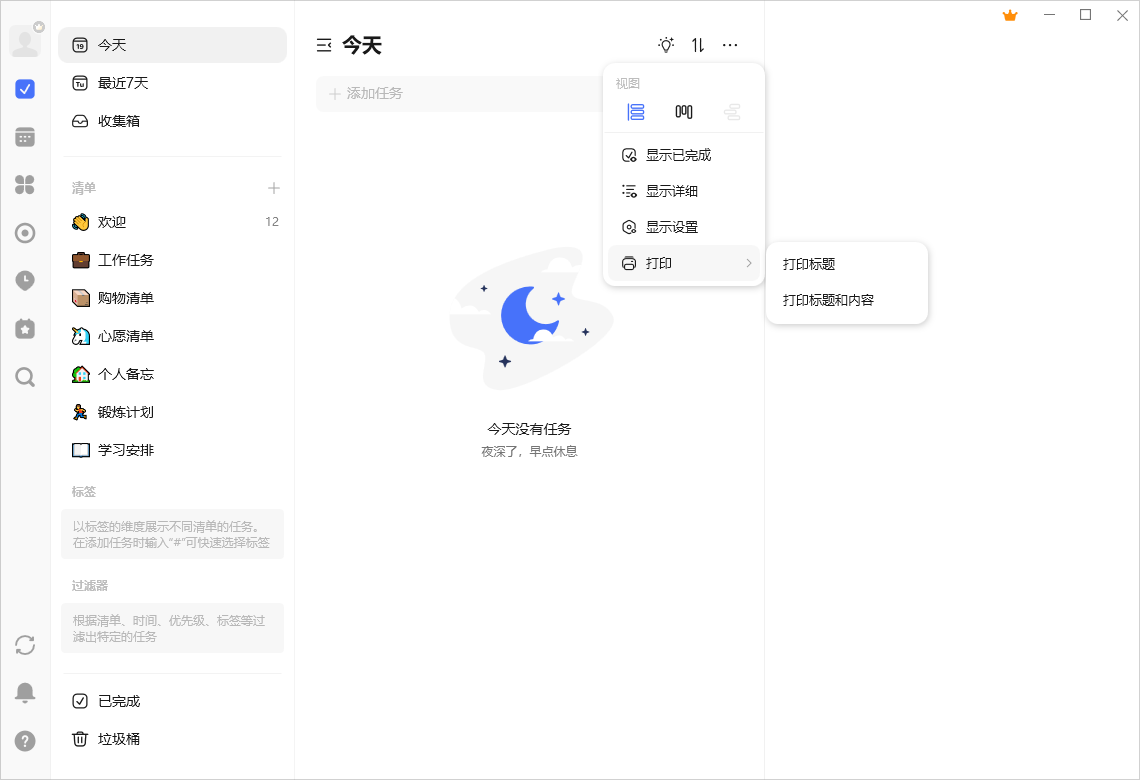Open the Eisenhower matrix clover icon
The height and width of the screenshot is (780, 1140).
tap(25, 185)
